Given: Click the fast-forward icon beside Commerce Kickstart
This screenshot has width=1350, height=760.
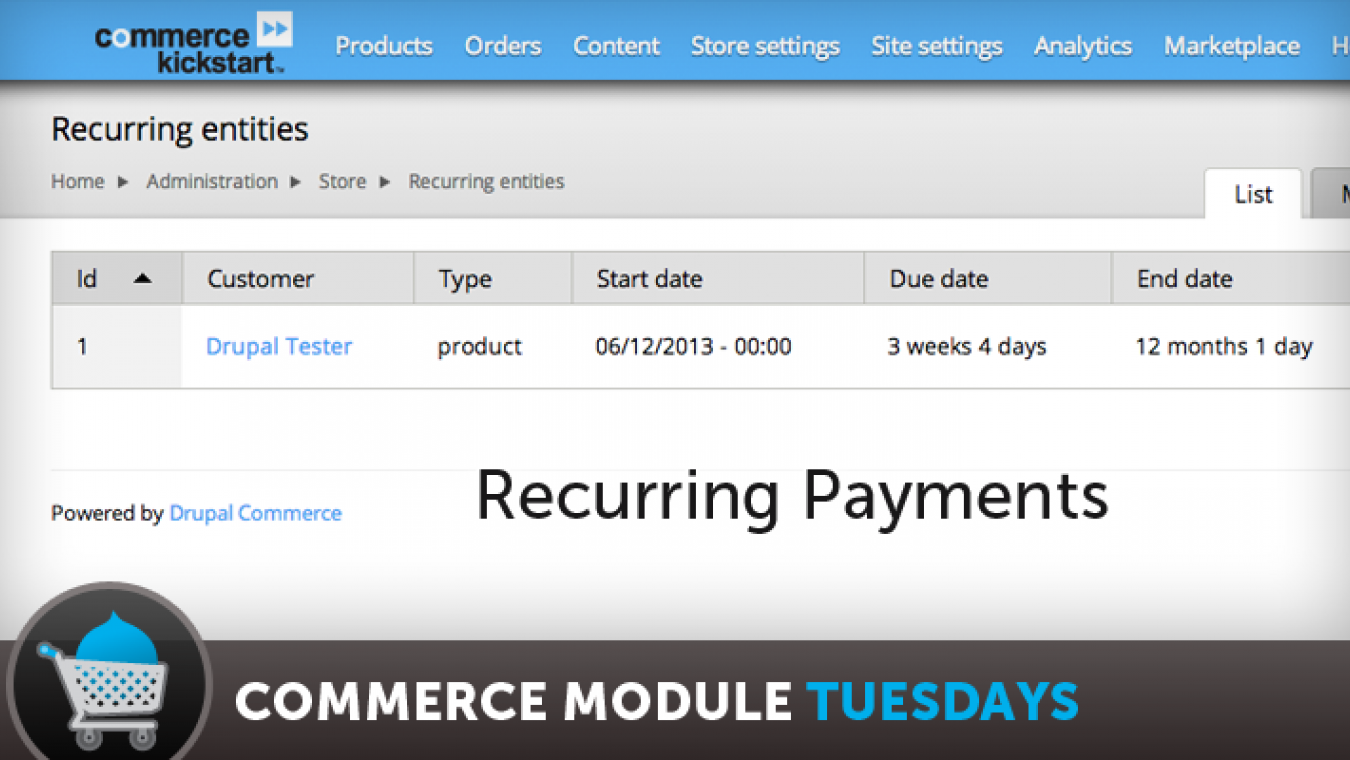Looking at the screenshot, I should [x=275, y=28].
